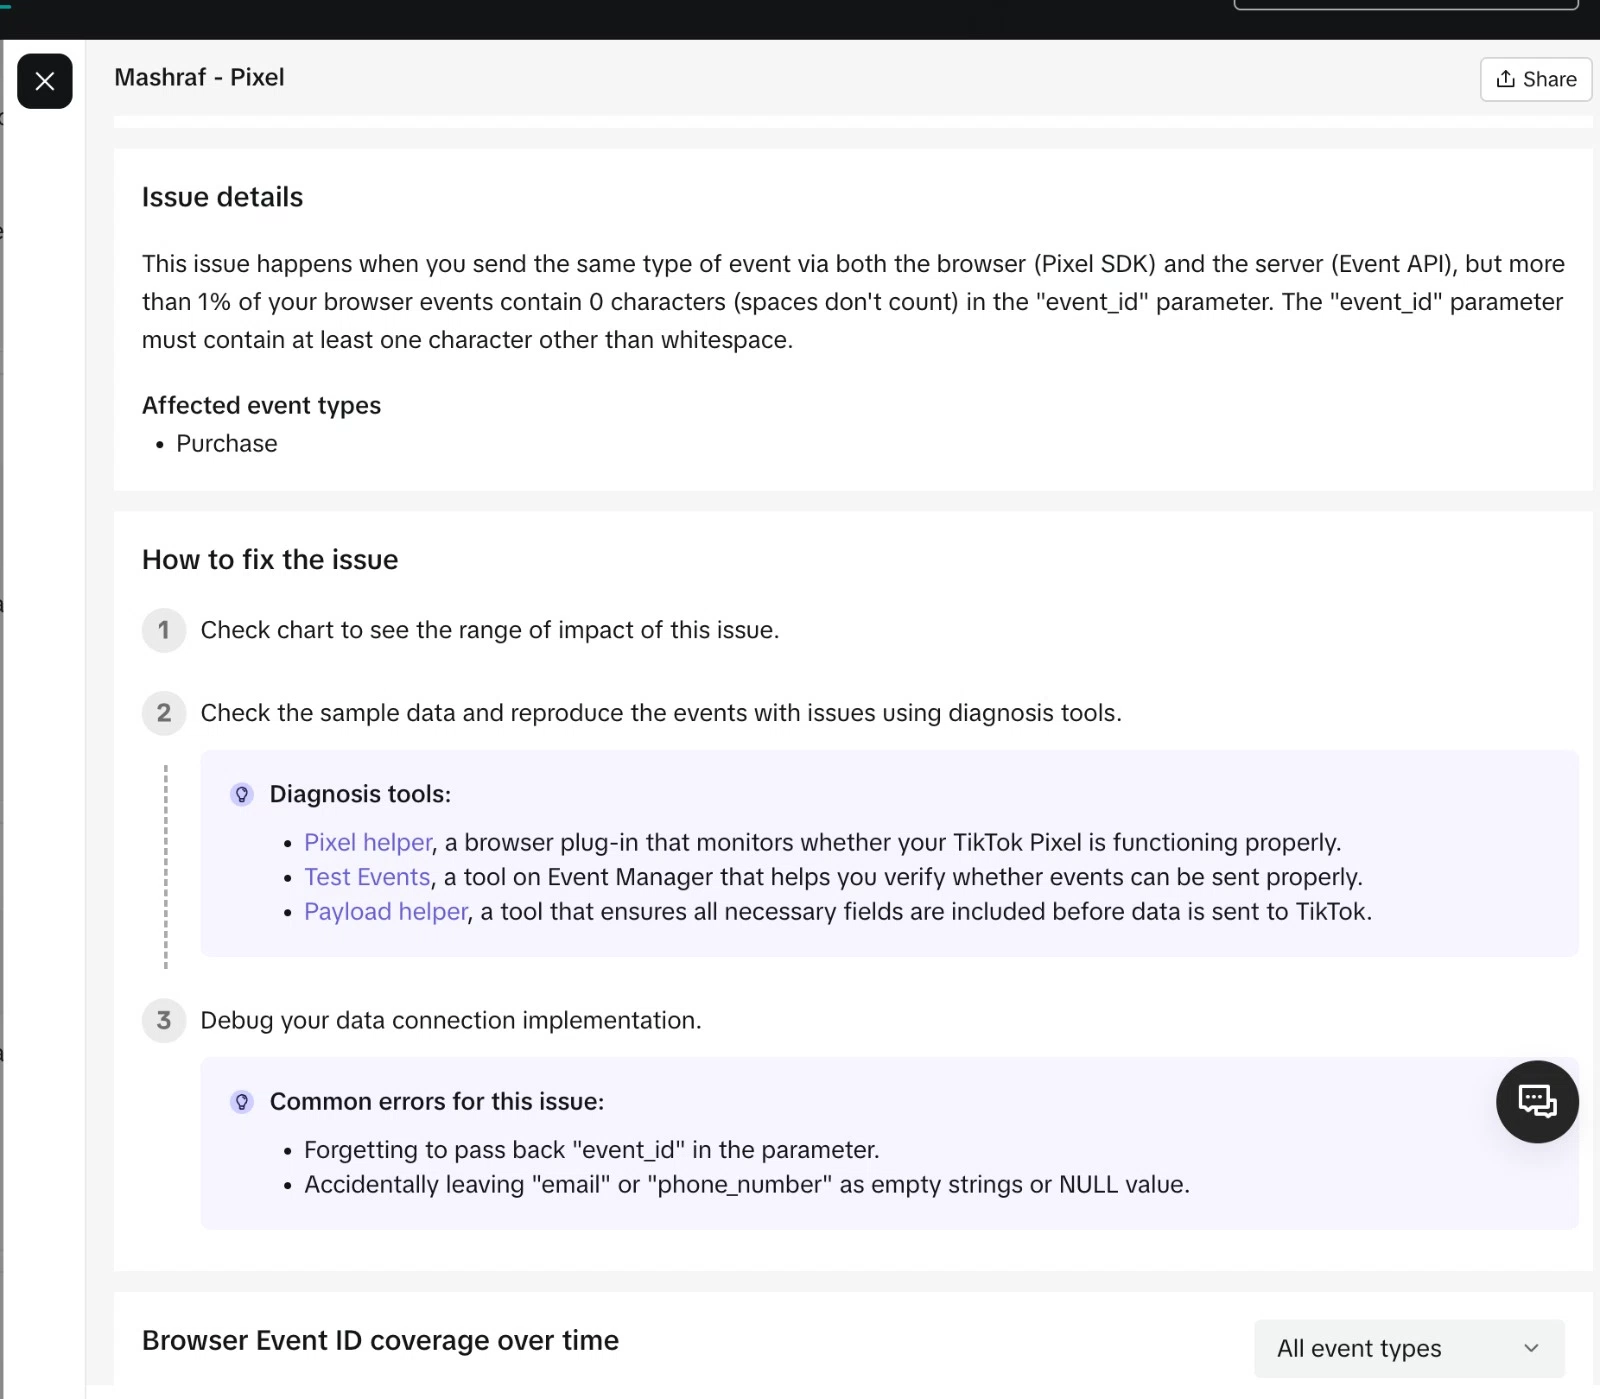Open the chat support widget
The width and height of the screenshot is (1600, 1399).
point(1536,1101)
